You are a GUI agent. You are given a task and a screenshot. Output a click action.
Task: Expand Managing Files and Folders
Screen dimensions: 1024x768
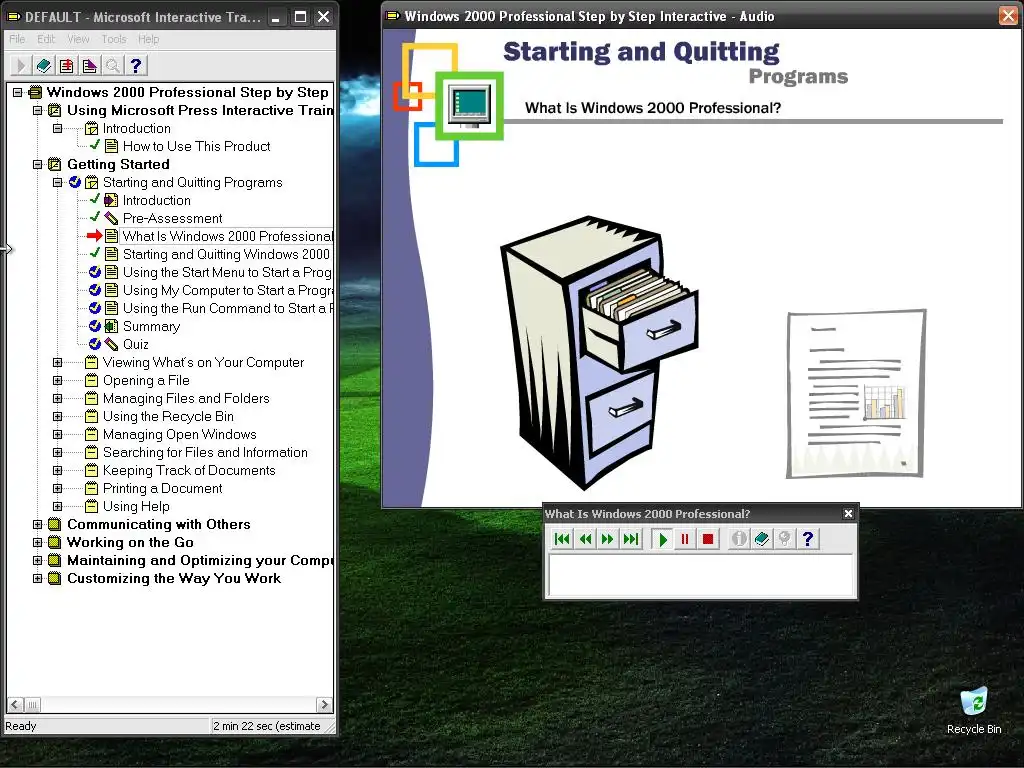pyautogui.click(x=57, y=398)
